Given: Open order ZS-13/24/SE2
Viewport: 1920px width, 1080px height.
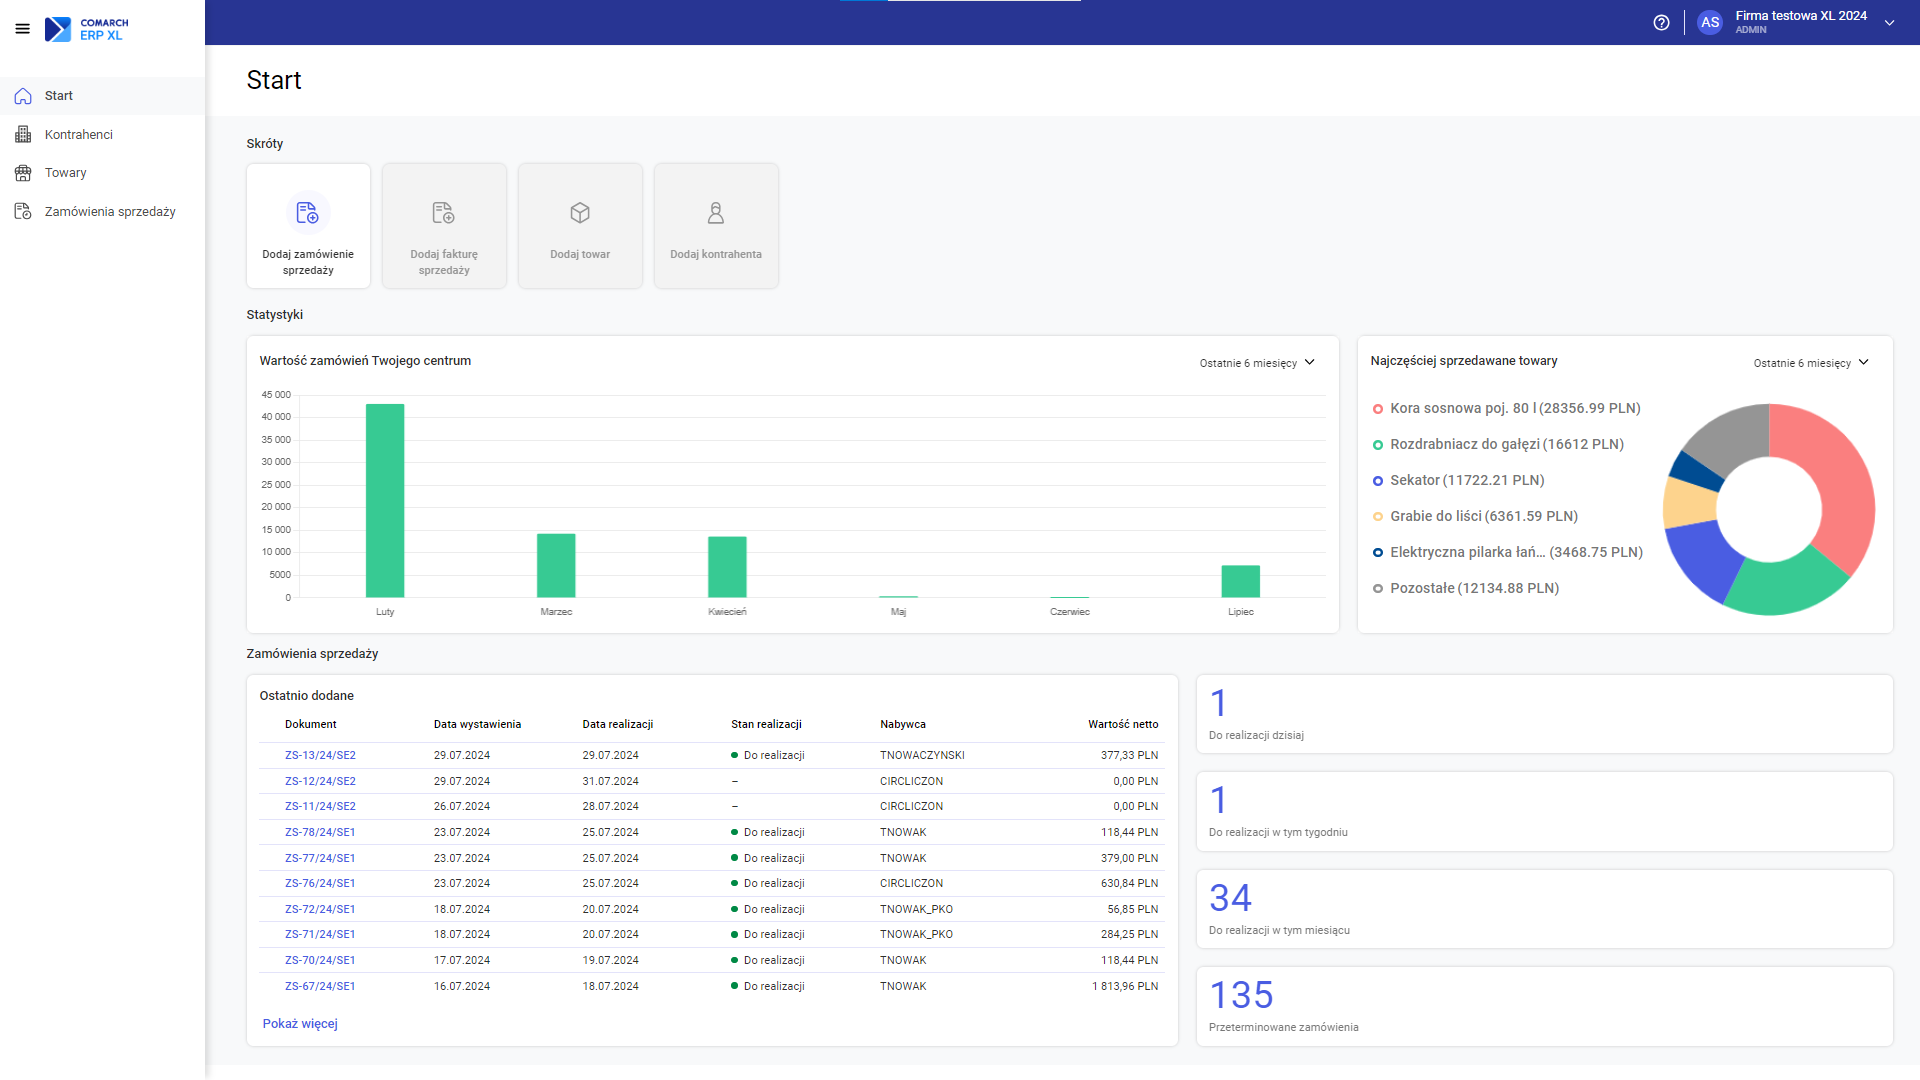Looking at the screenshot, I should click(x=320, y=756).
